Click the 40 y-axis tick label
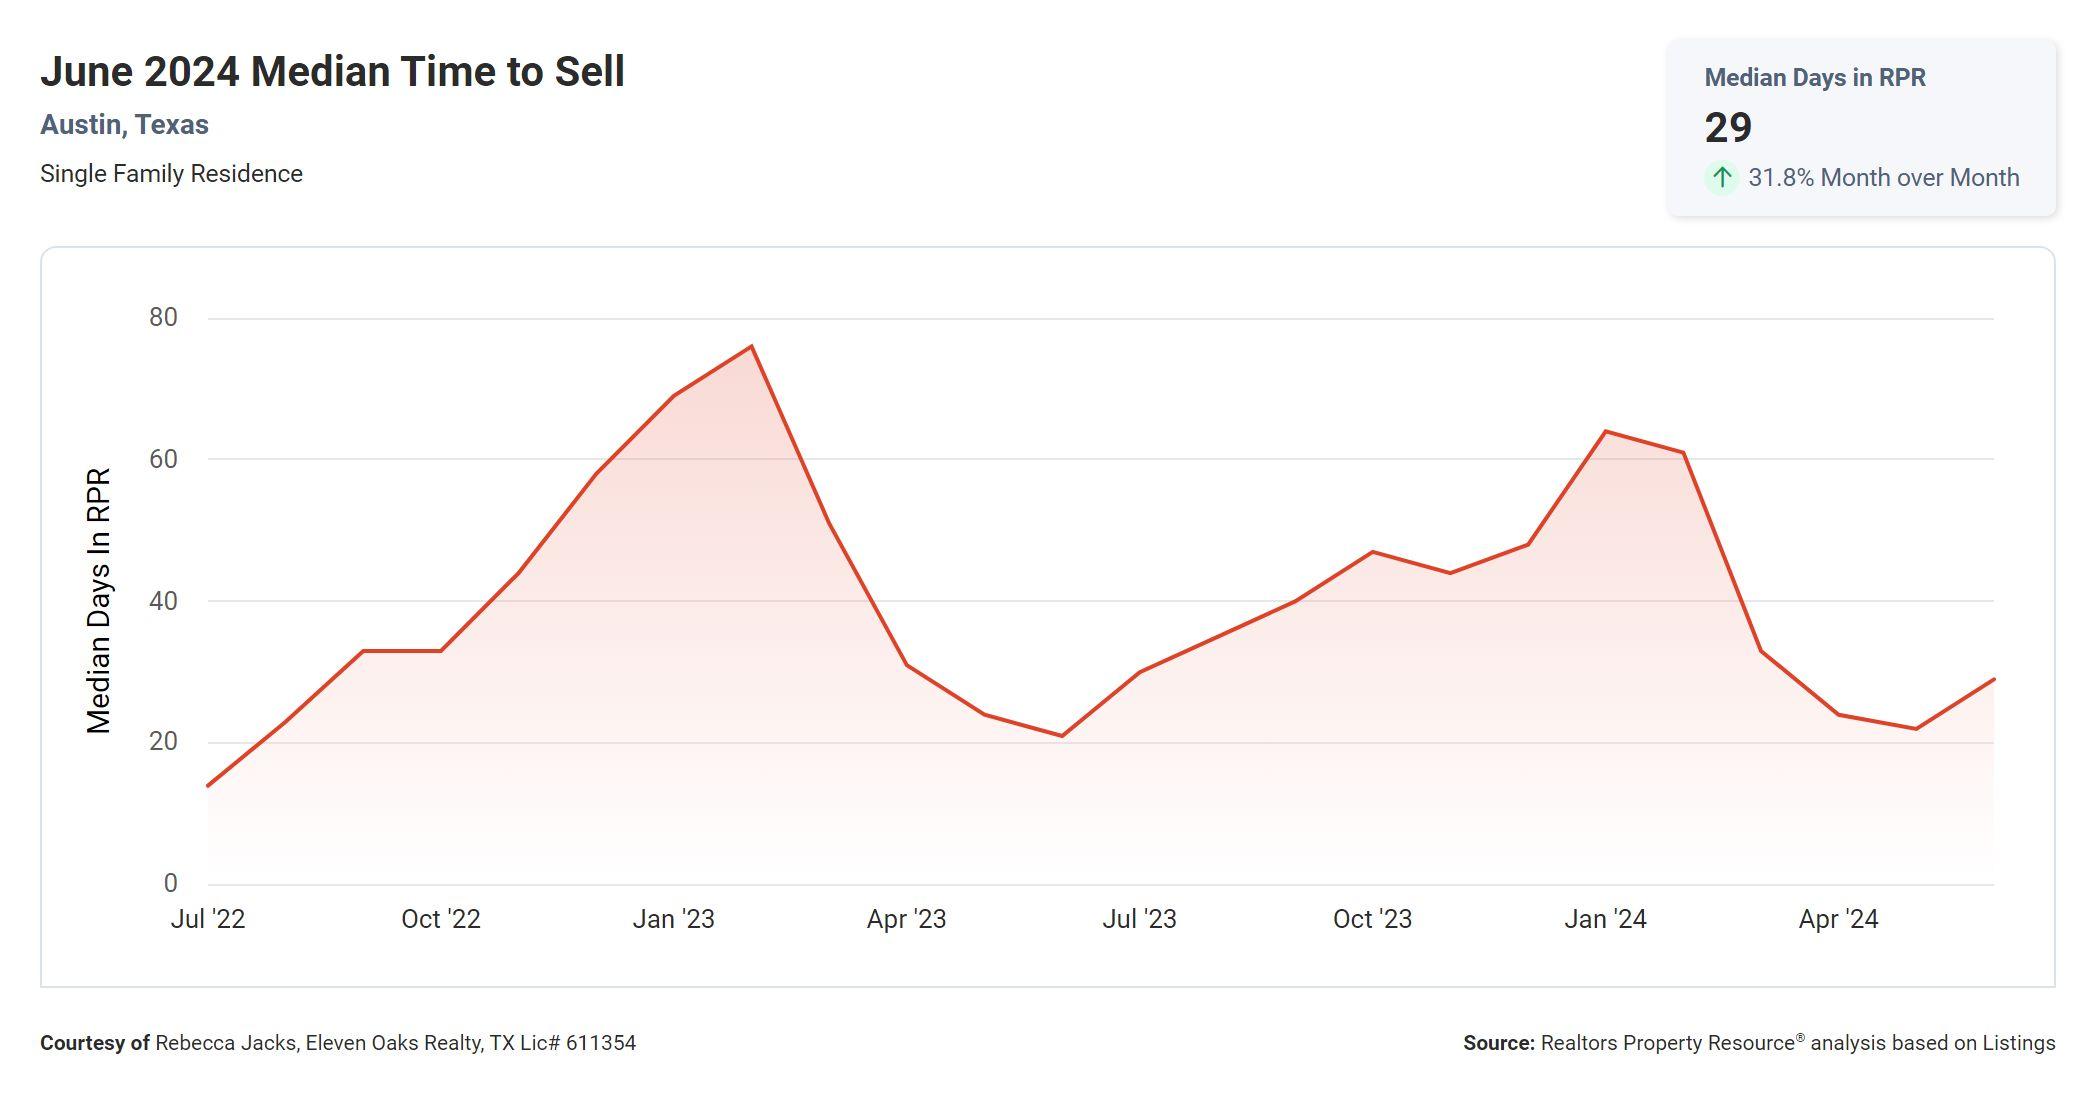The width and height of the screenshot is (2096, 1100). coord(163,601)
